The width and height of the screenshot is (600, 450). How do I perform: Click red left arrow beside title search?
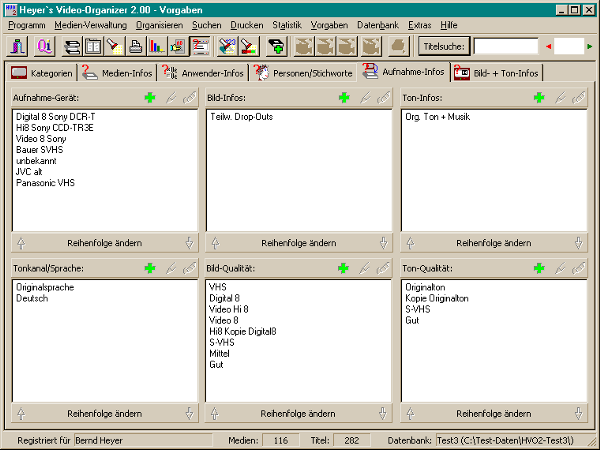coord(546,46)
